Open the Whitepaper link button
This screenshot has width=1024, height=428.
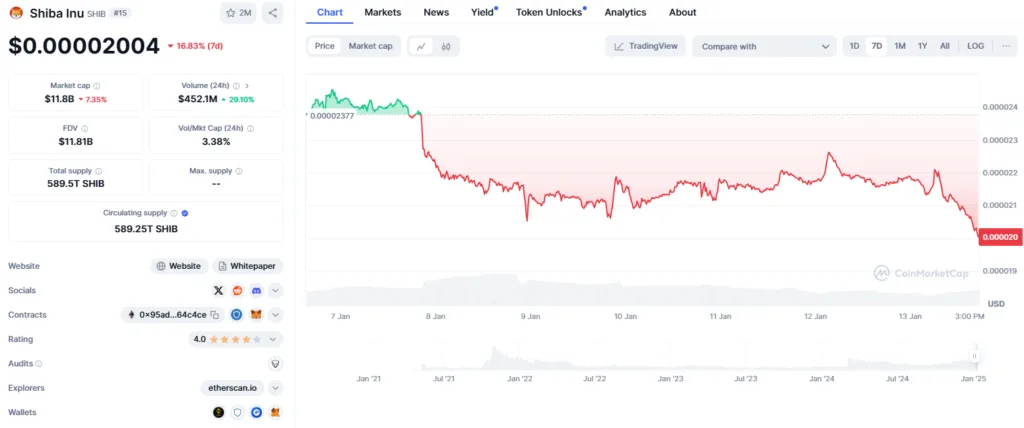pos(248,266)
